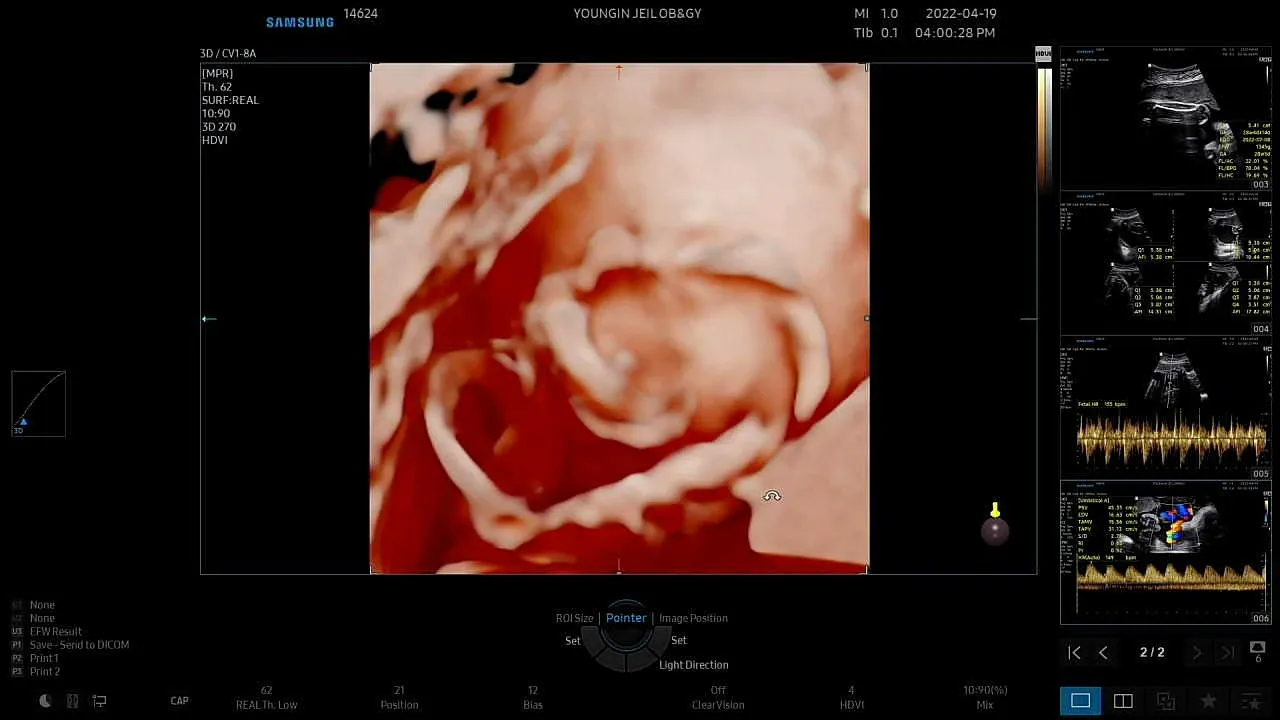Click the first None user key
Viewport: 1280px width, 720px height.
pos(42,605)
